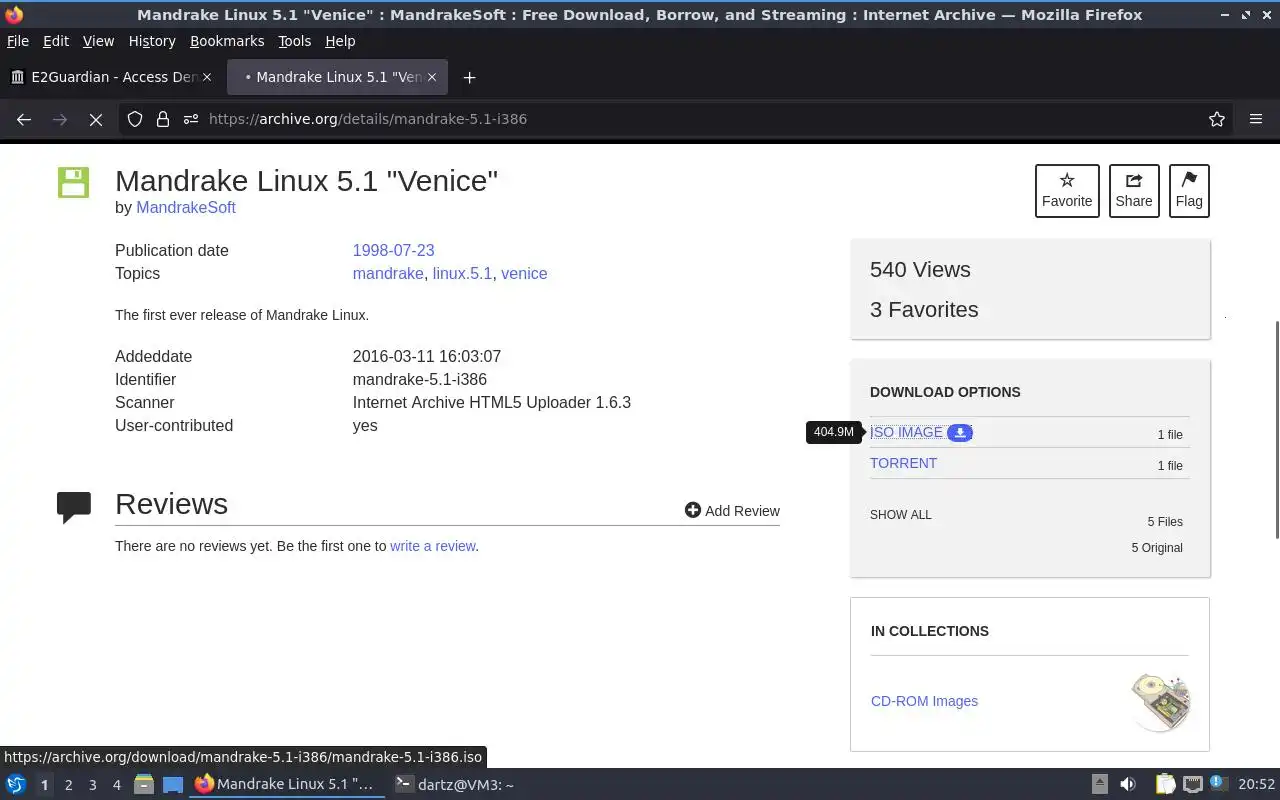Click the padlock site security icon
Screen dimensions: 1280x800
(162, 119)
